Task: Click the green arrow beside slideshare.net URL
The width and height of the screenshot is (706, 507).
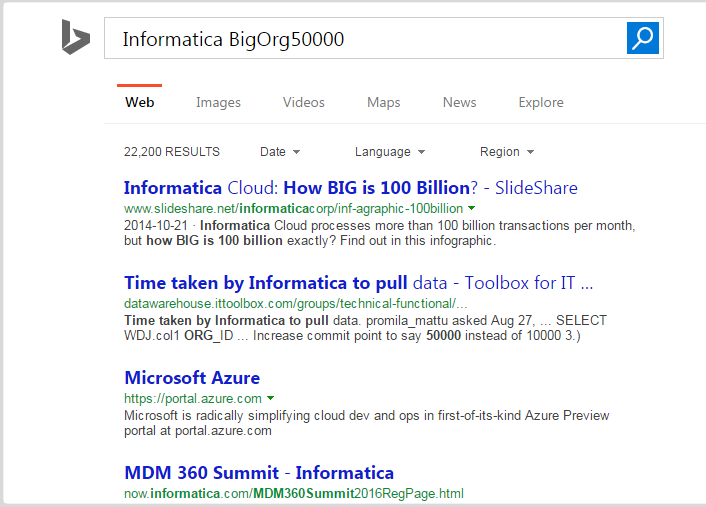Action: [471, 208]
